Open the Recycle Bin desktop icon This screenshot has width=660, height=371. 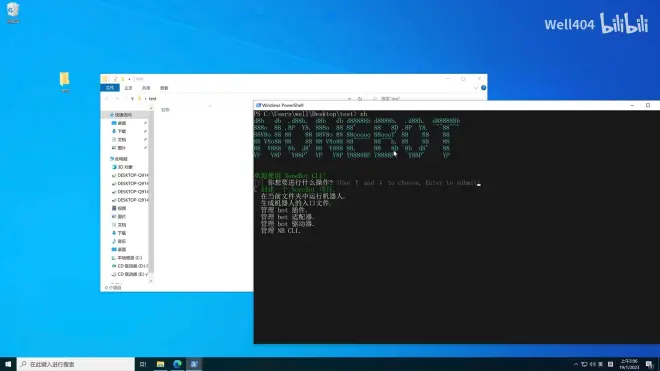[13, 13]
